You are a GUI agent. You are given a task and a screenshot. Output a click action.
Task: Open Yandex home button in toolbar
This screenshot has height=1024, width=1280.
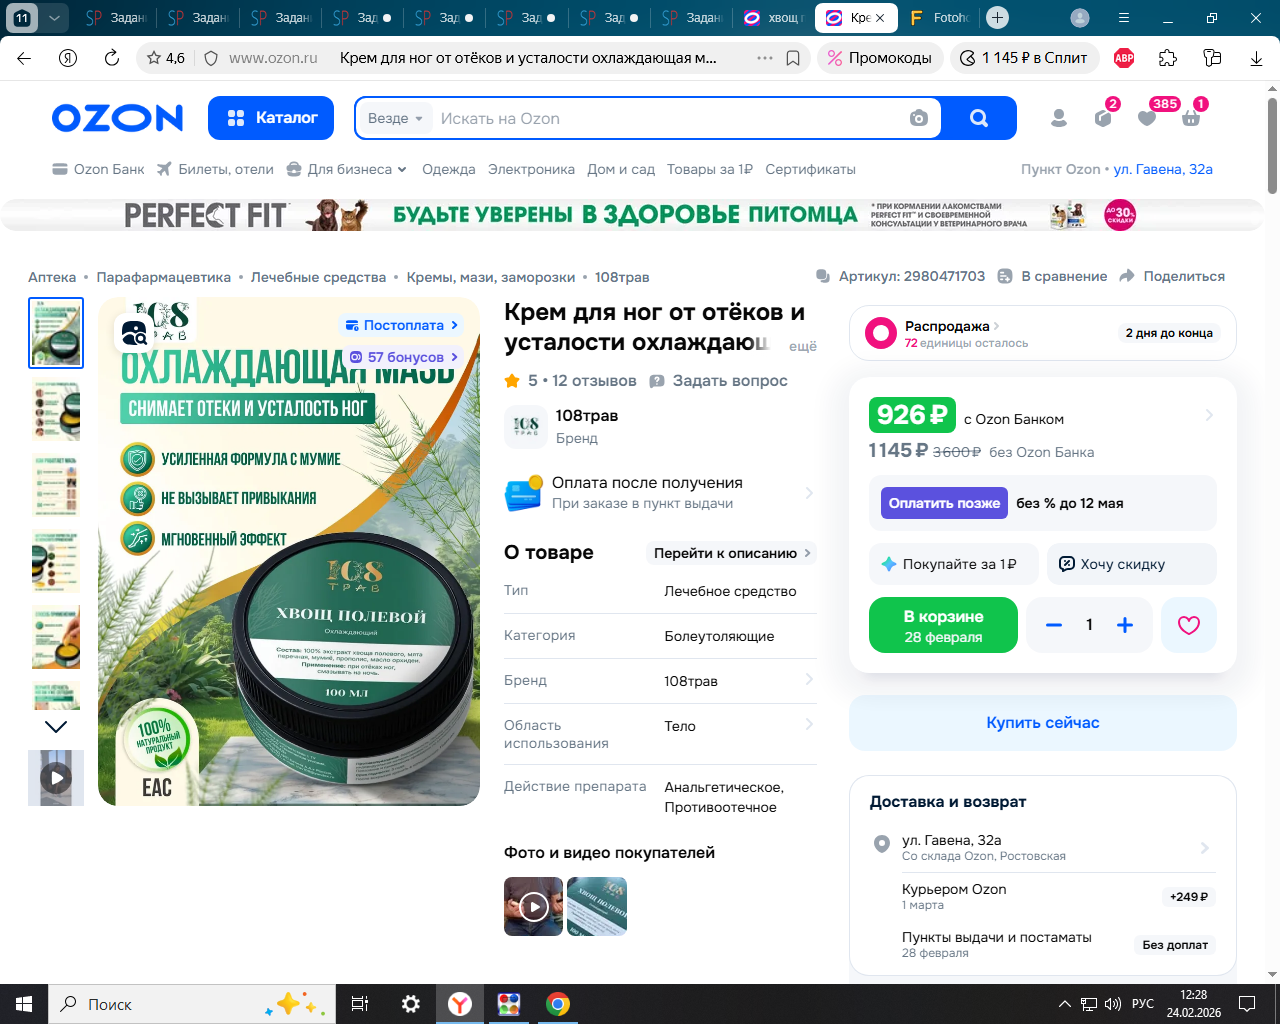coord(68,58)
